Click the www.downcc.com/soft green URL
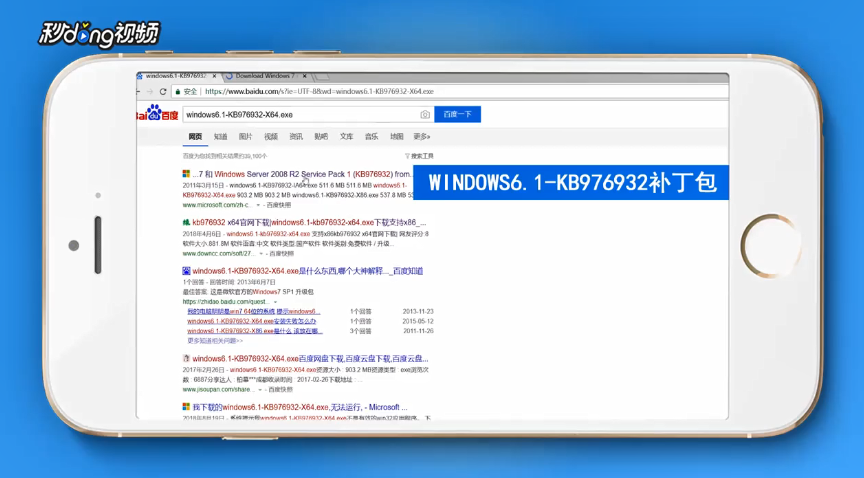This screenshot has width=864, height=478. pos(219,254)
